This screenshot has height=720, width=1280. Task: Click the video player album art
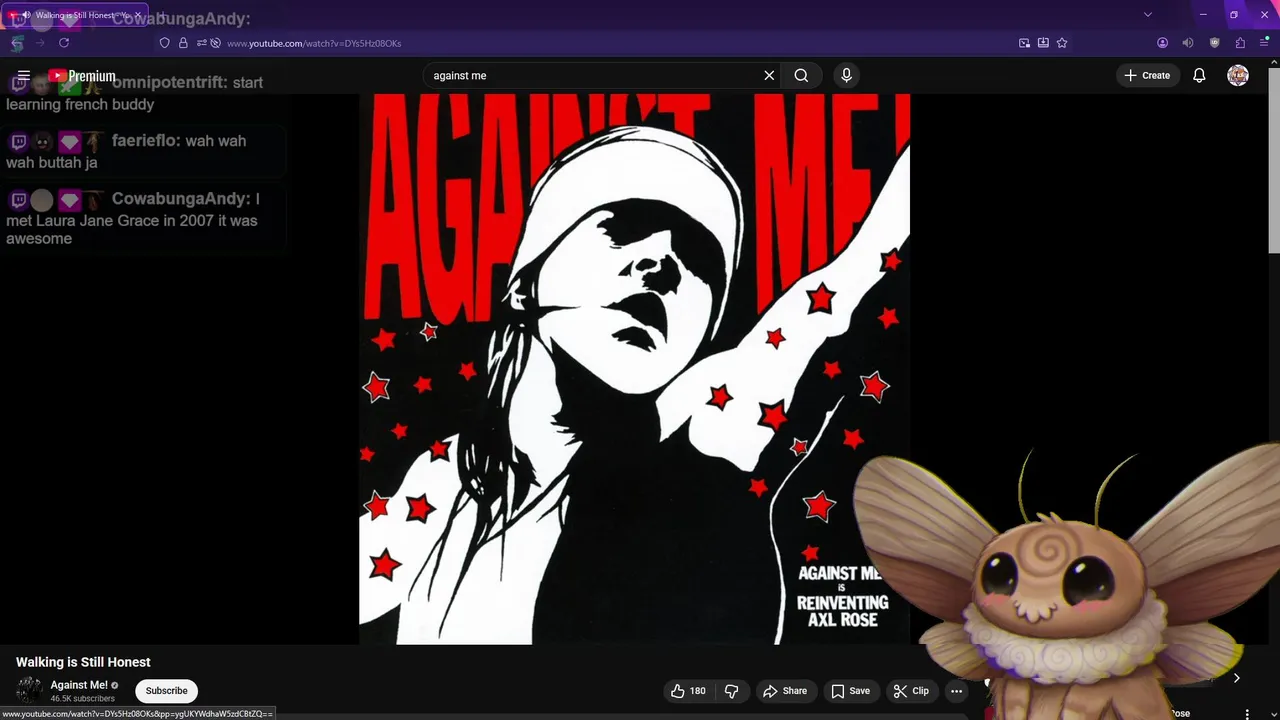click(x=634, y=369)
